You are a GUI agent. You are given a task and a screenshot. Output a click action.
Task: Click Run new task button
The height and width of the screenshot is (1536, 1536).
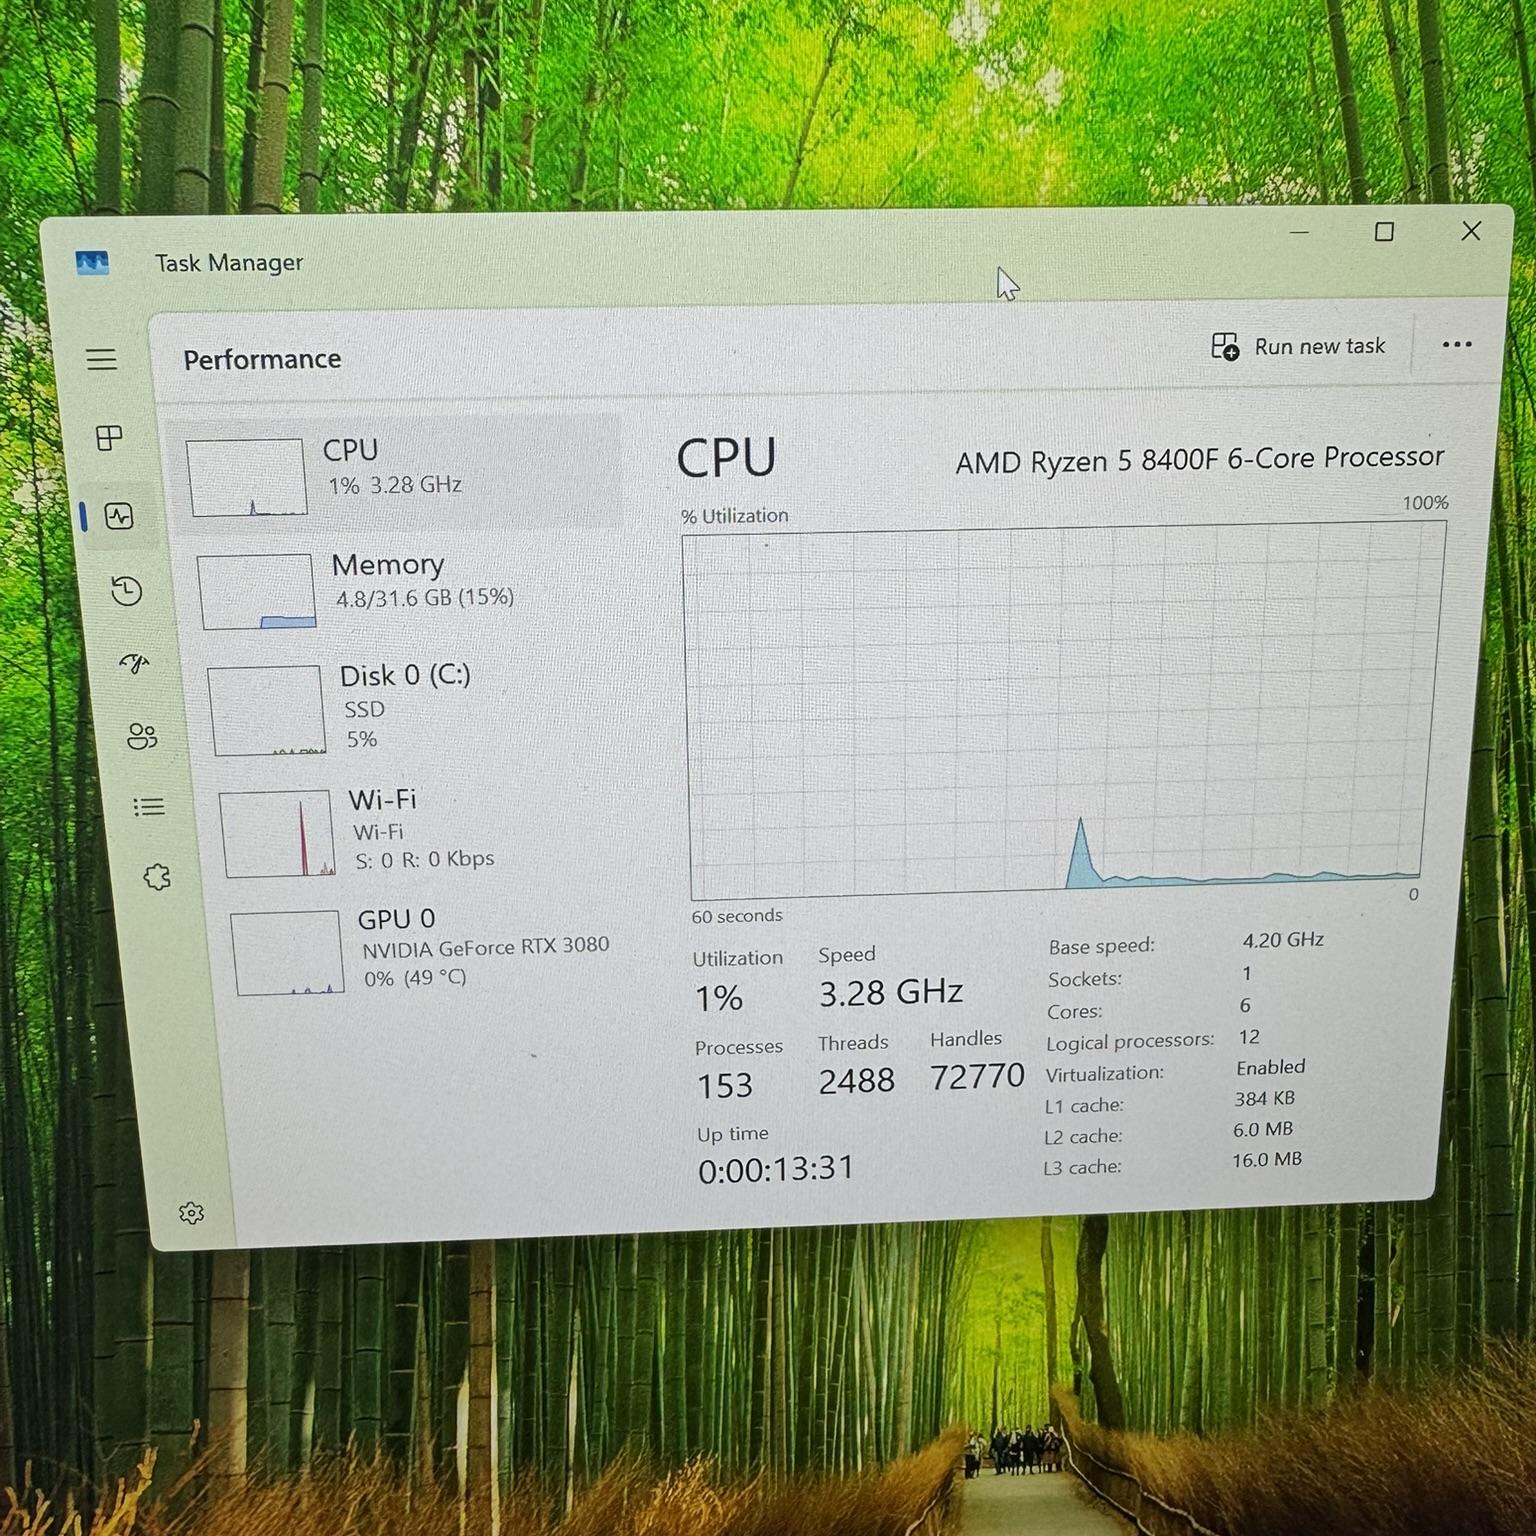click(x=1298, y=346)
